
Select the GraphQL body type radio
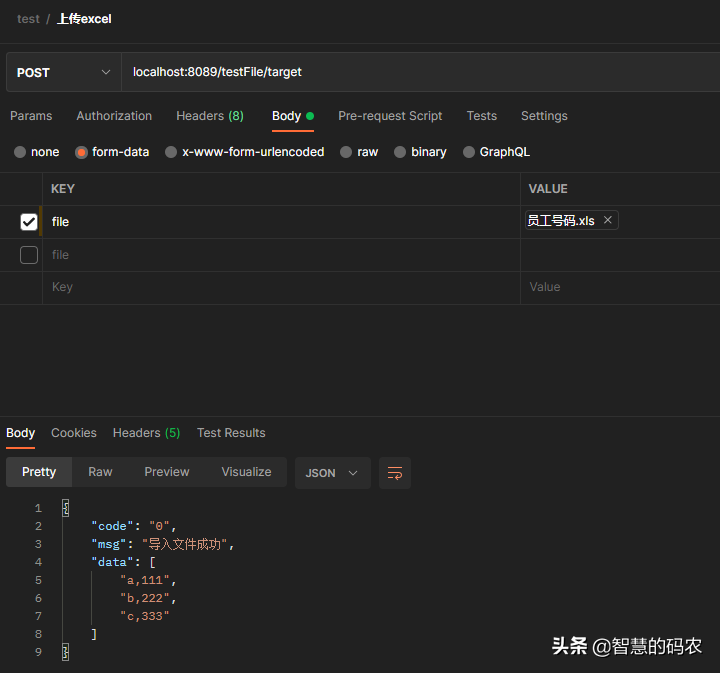[468, 152]
